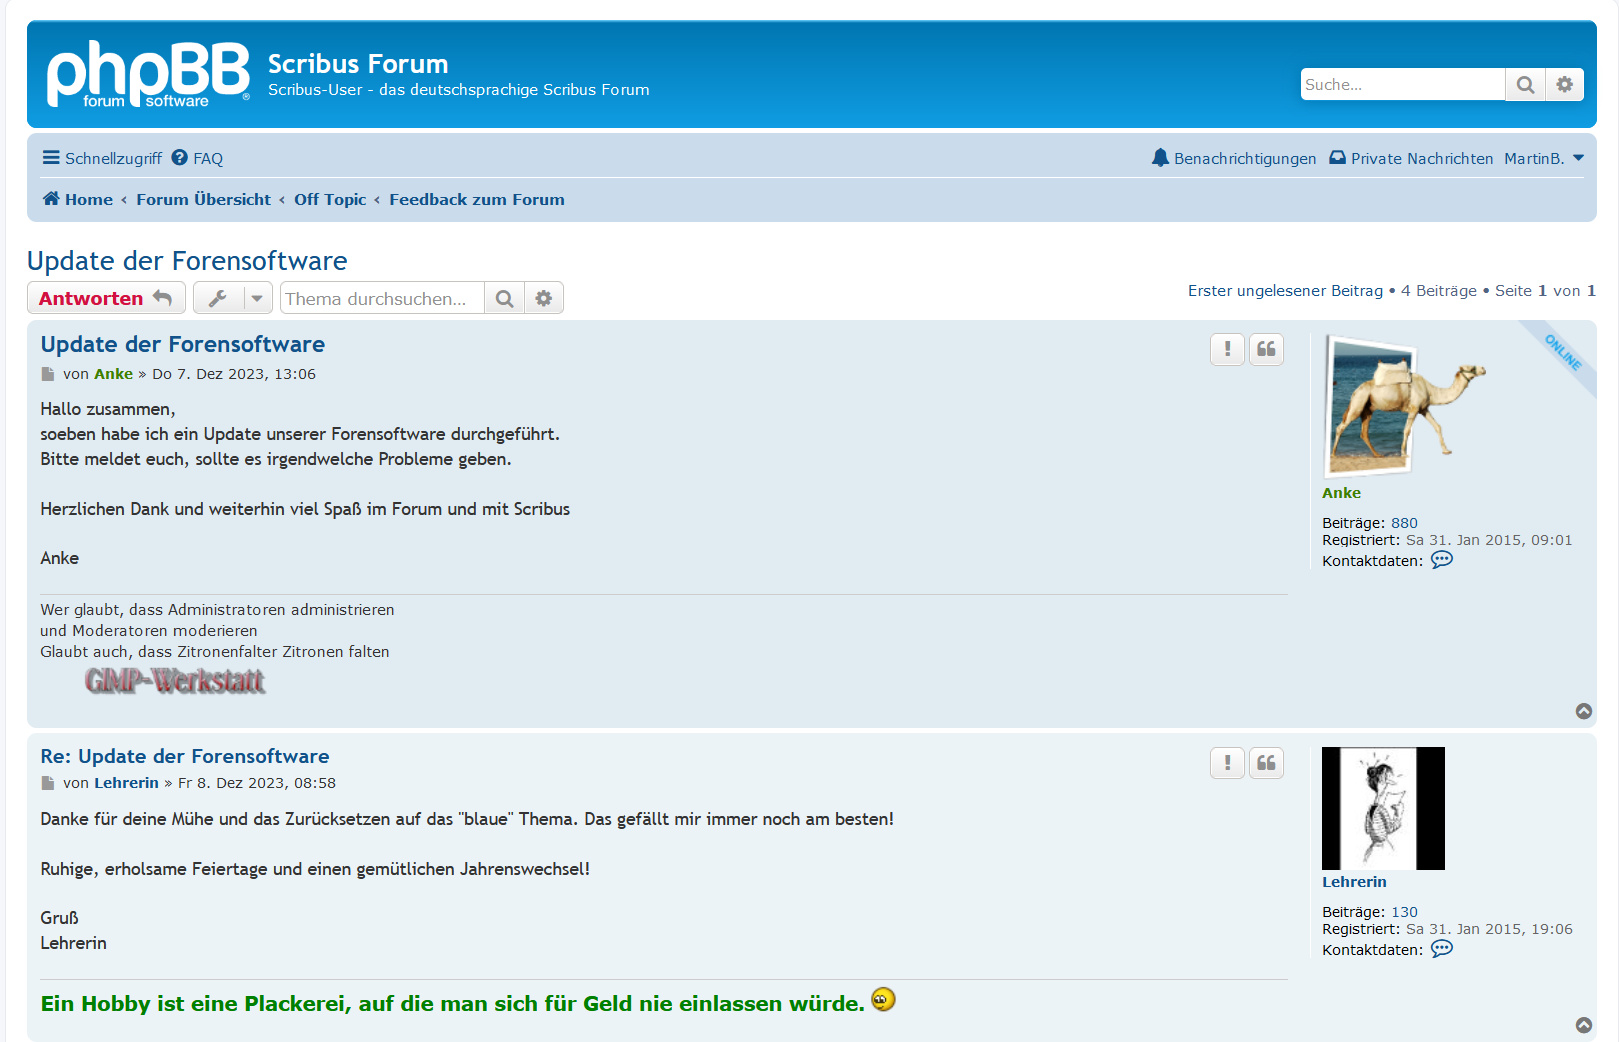Viewport: 1619px width, 1042px height.
Task: Open advanced search gear in header
Action: [1565, 85]
